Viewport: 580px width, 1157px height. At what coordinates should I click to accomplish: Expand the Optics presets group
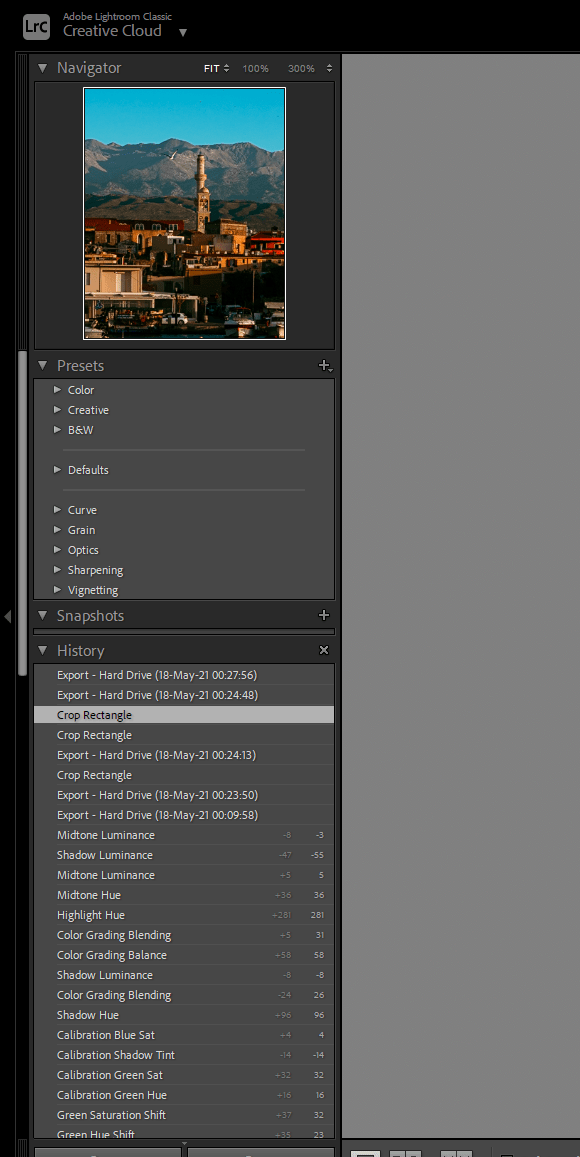[58, 550]
